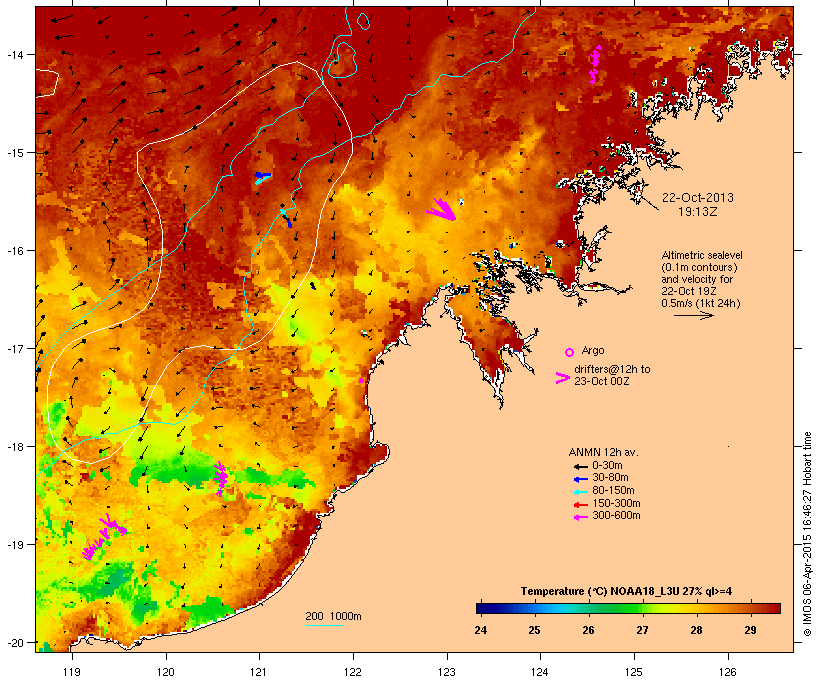Click the 19:13Z time label
Screen dimensions: 820x680
tap(698, 212)
